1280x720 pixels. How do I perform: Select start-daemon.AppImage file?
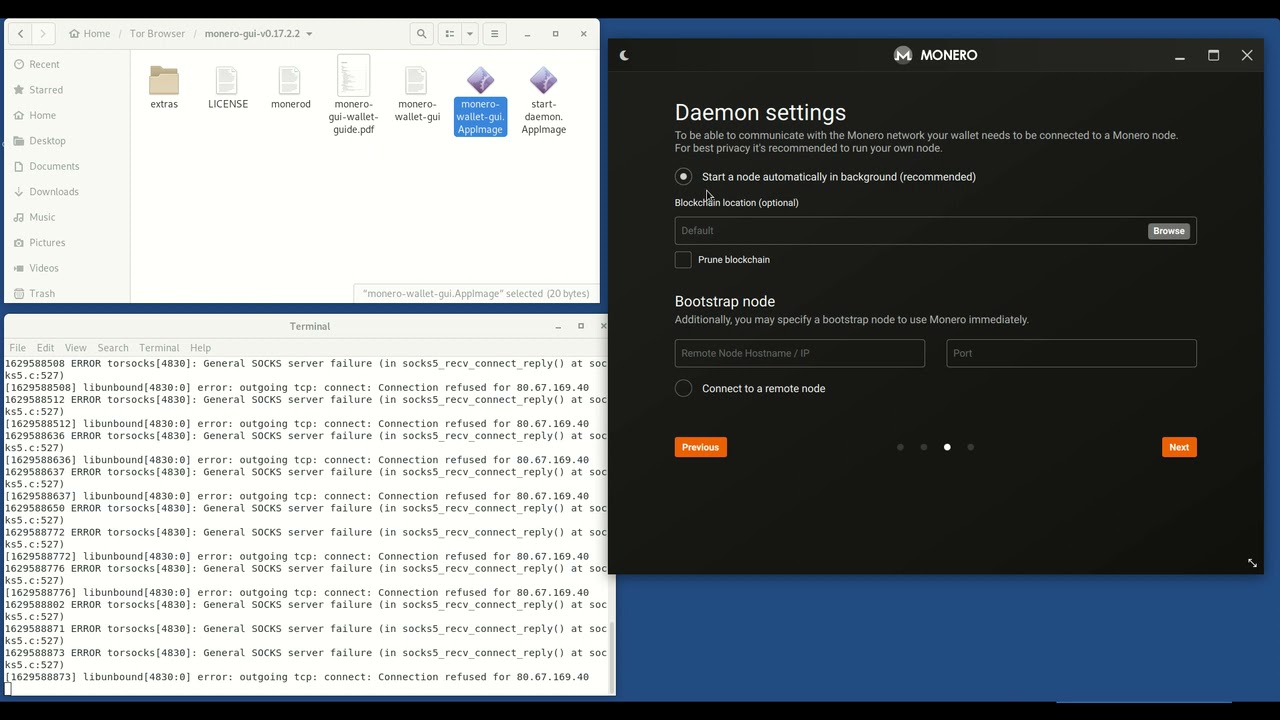tap(543, 101)
